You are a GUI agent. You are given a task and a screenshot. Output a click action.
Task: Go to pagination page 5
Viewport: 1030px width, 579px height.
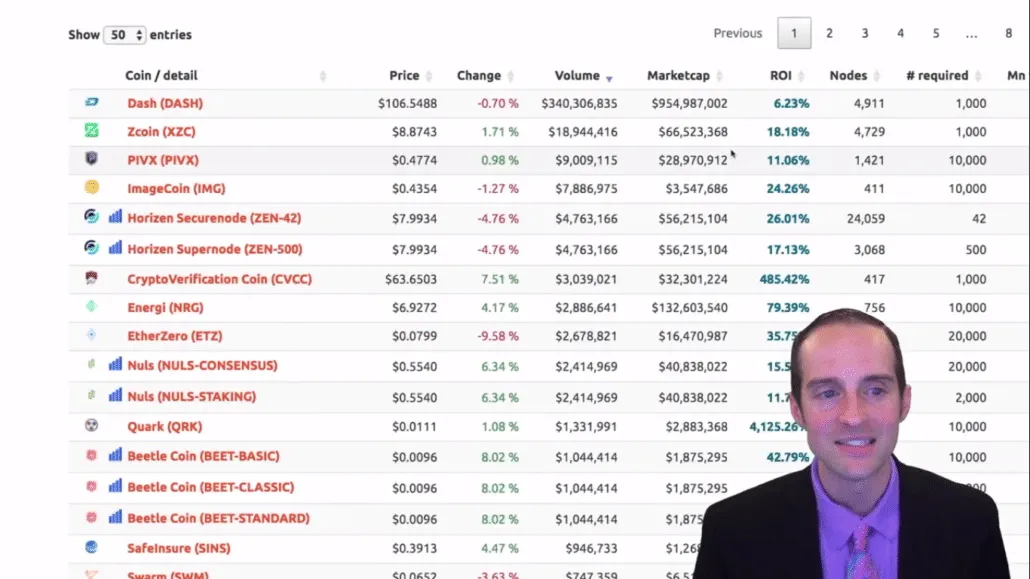(x=936, y=33)
